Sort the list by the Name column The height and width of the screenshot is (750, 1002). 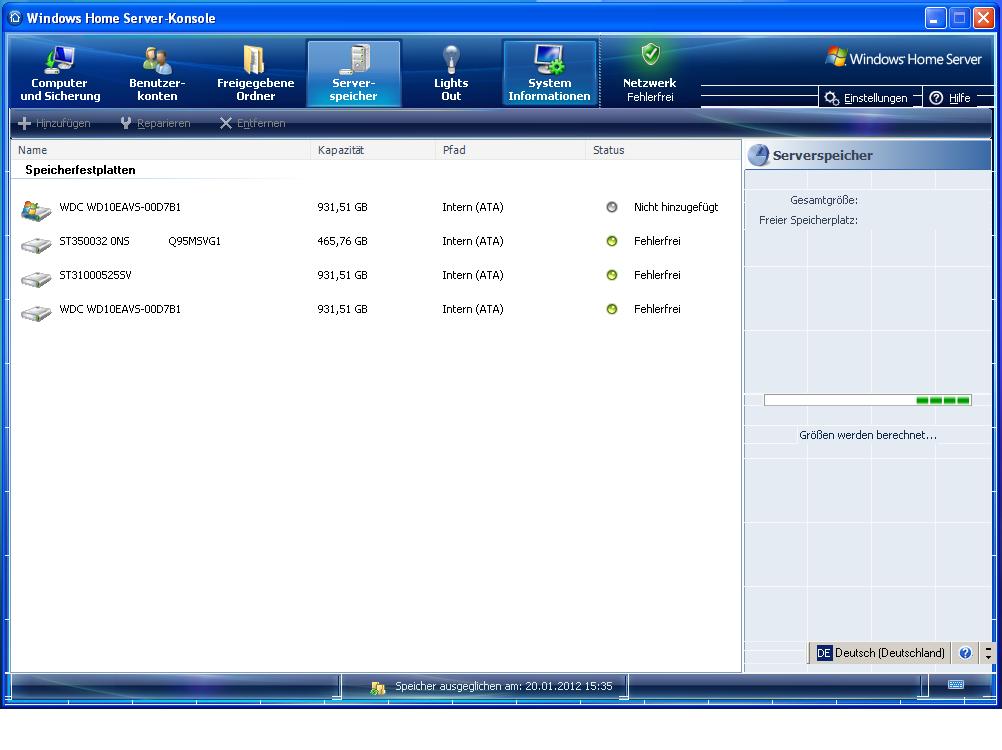[x=160, y=150]
